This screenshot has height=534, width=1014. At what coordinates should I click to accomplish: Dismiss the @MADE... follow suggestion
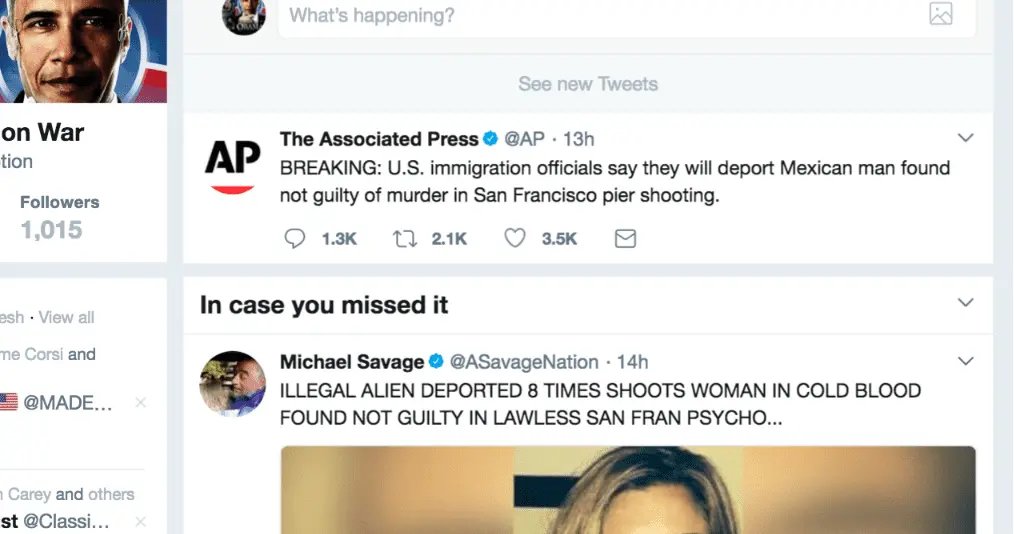[140, 402]
